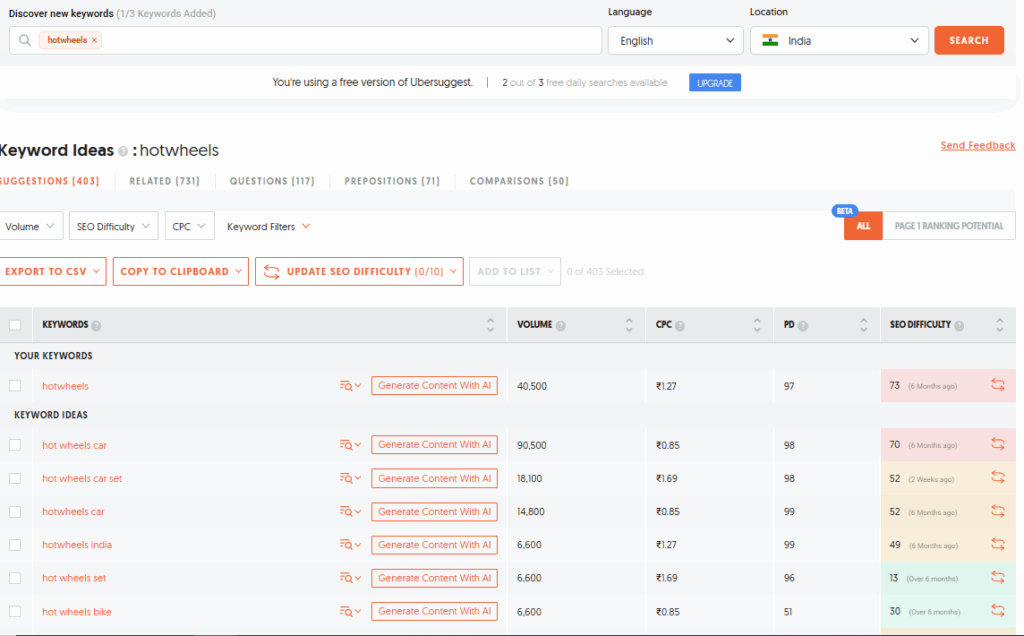Switch to SUGGESTIONS (403) tab
This screenshot has width=1024, height=636.
pyautogui.click(x=50, y=181)
